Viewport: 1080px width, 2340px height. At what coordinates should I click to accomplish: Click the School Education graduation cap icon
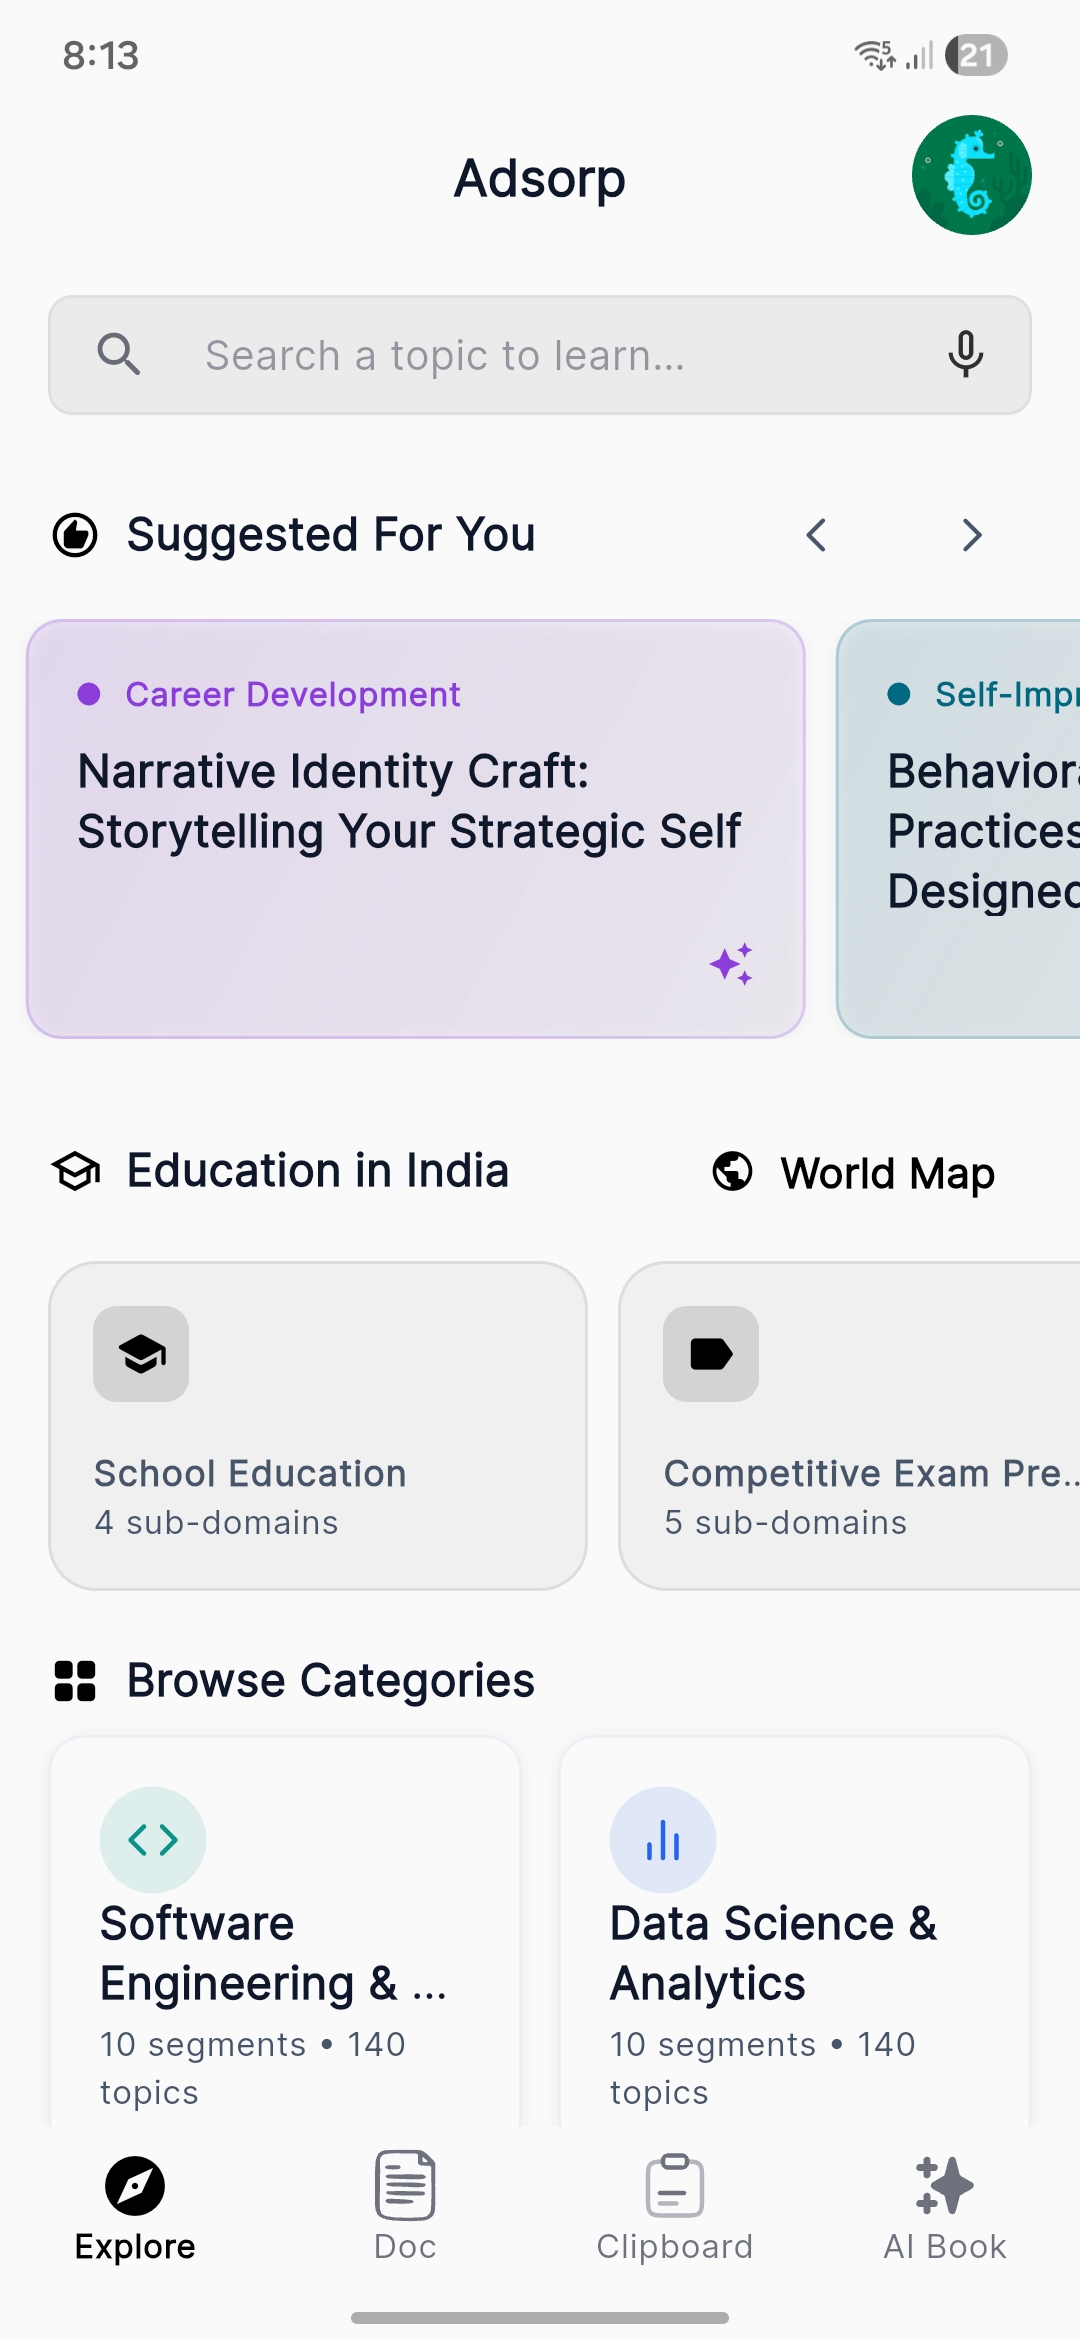click(x=141, y=1354)
